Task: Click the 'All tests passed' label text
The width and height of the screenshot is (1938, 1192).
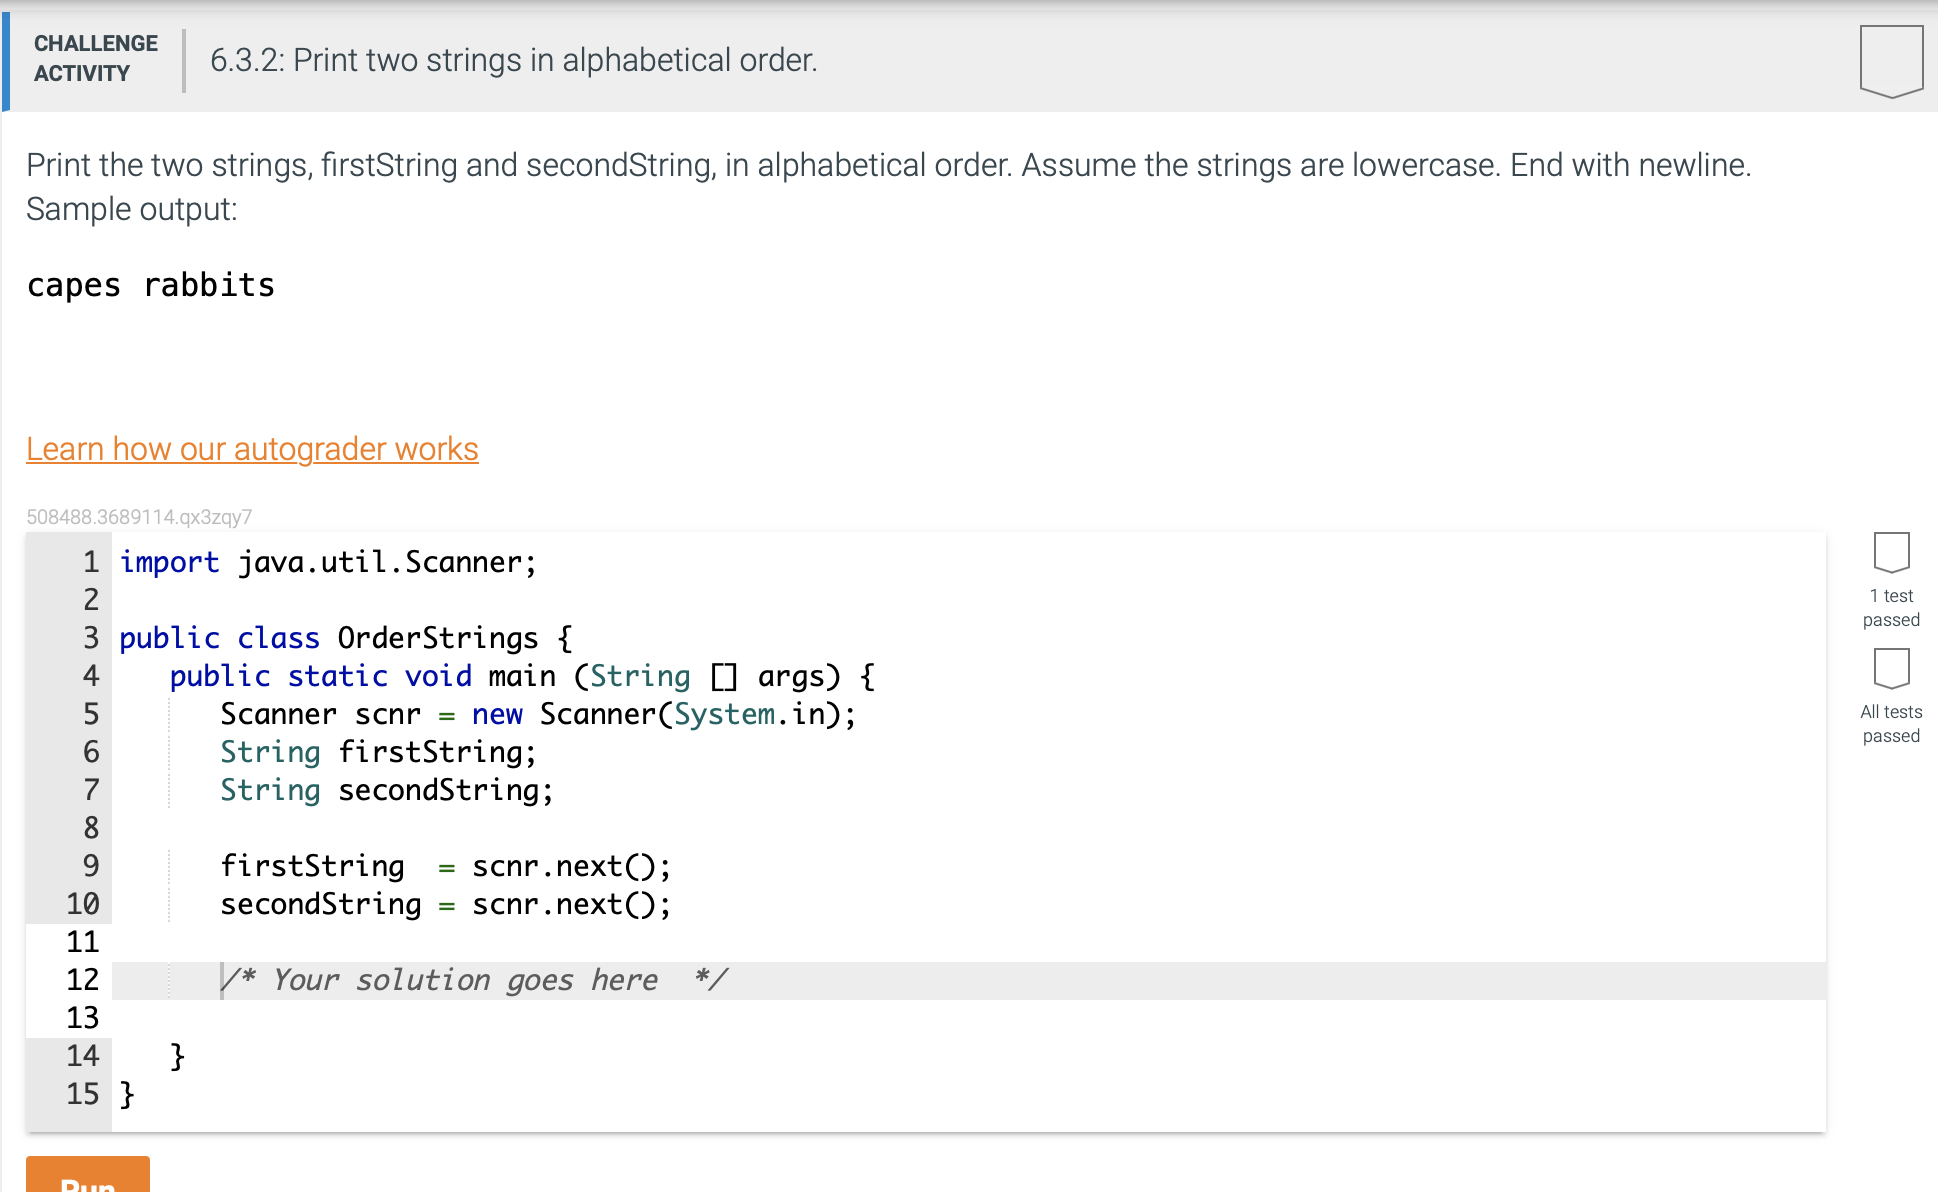Action: coord(1891,724)
